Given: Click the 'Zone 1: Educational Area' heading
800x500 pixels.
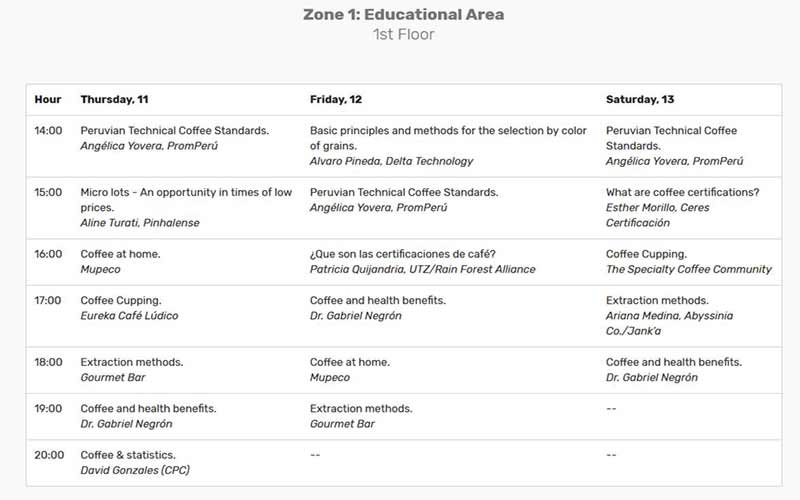Looking at the screenshot, I should [x=404, y=14].
